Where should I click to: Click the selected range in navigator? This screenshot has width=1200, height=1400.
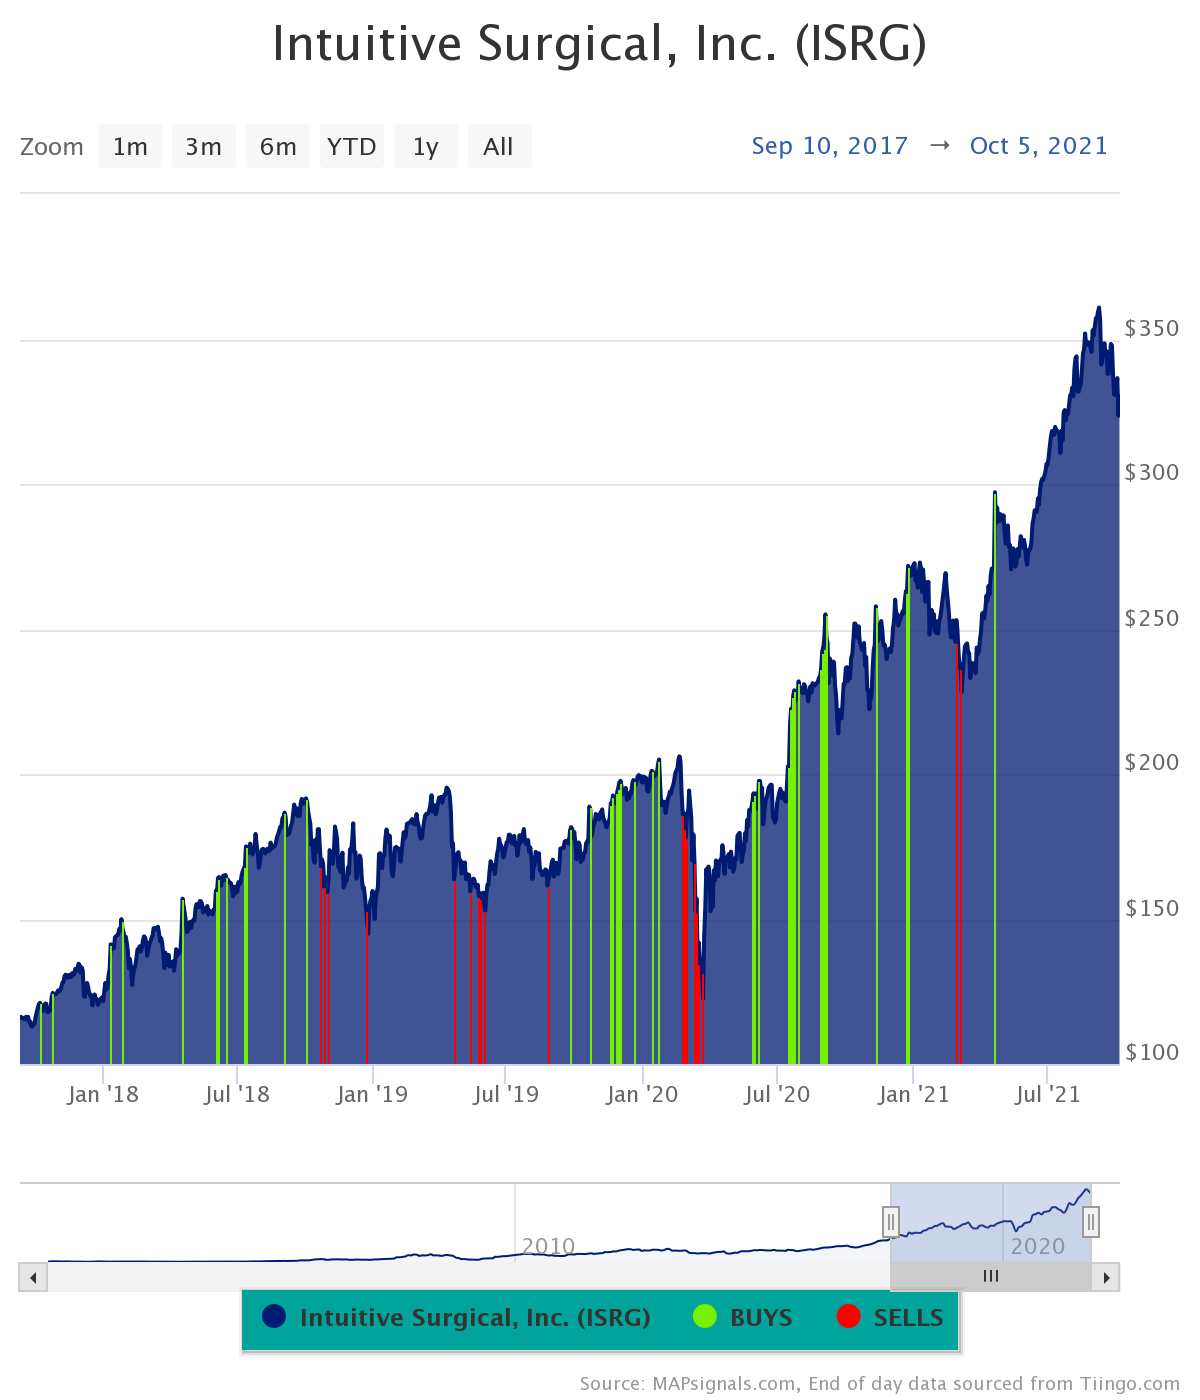[x=991, y=1222]
